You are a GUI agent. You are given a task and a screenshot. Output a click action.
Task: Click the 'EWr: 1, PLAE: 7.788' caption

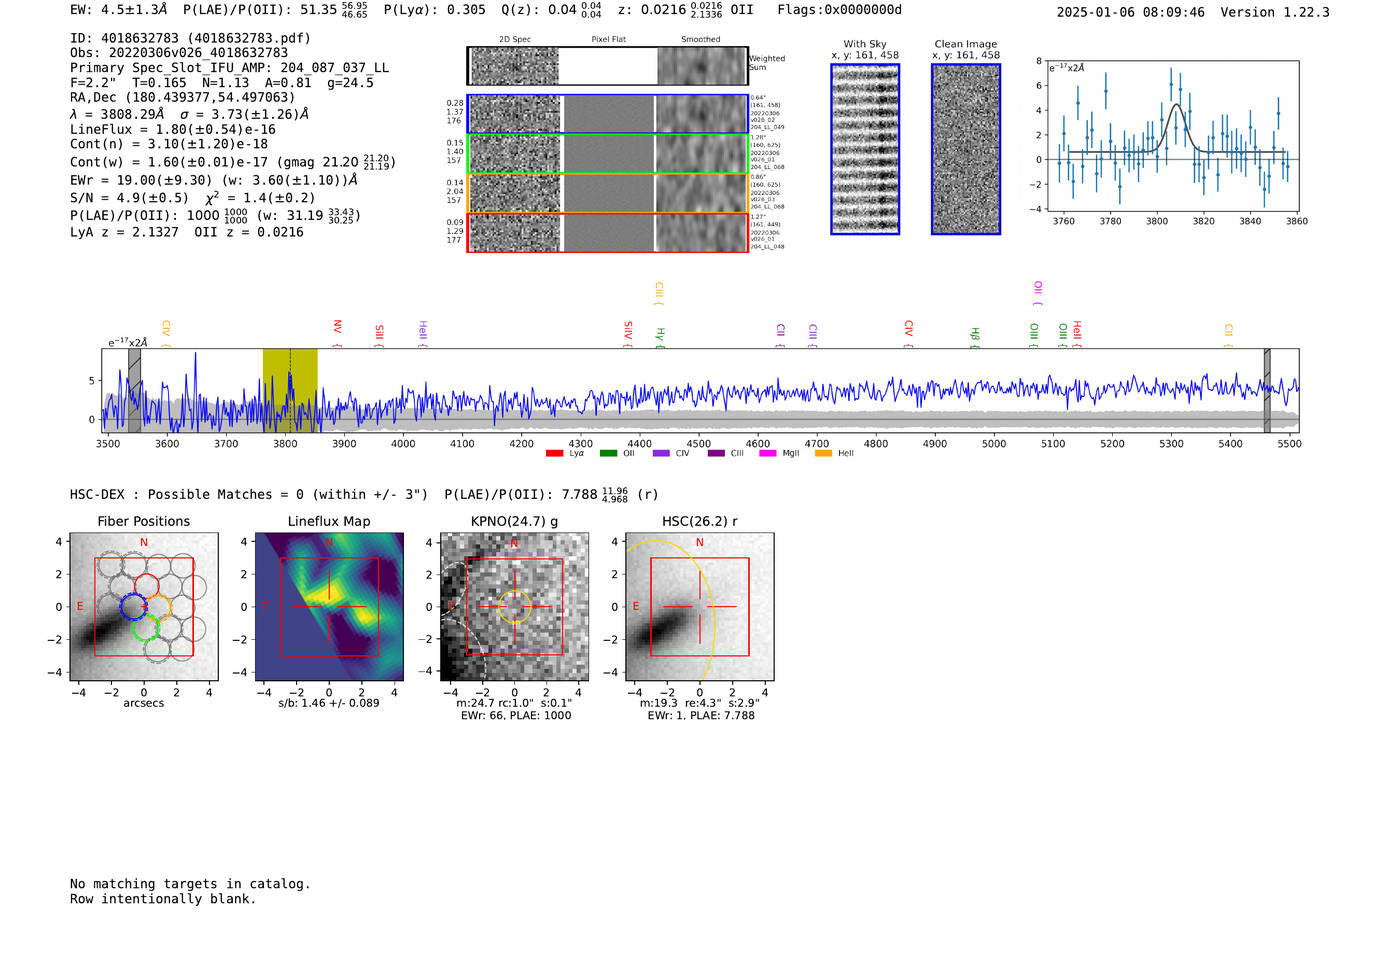pos(701,716)
